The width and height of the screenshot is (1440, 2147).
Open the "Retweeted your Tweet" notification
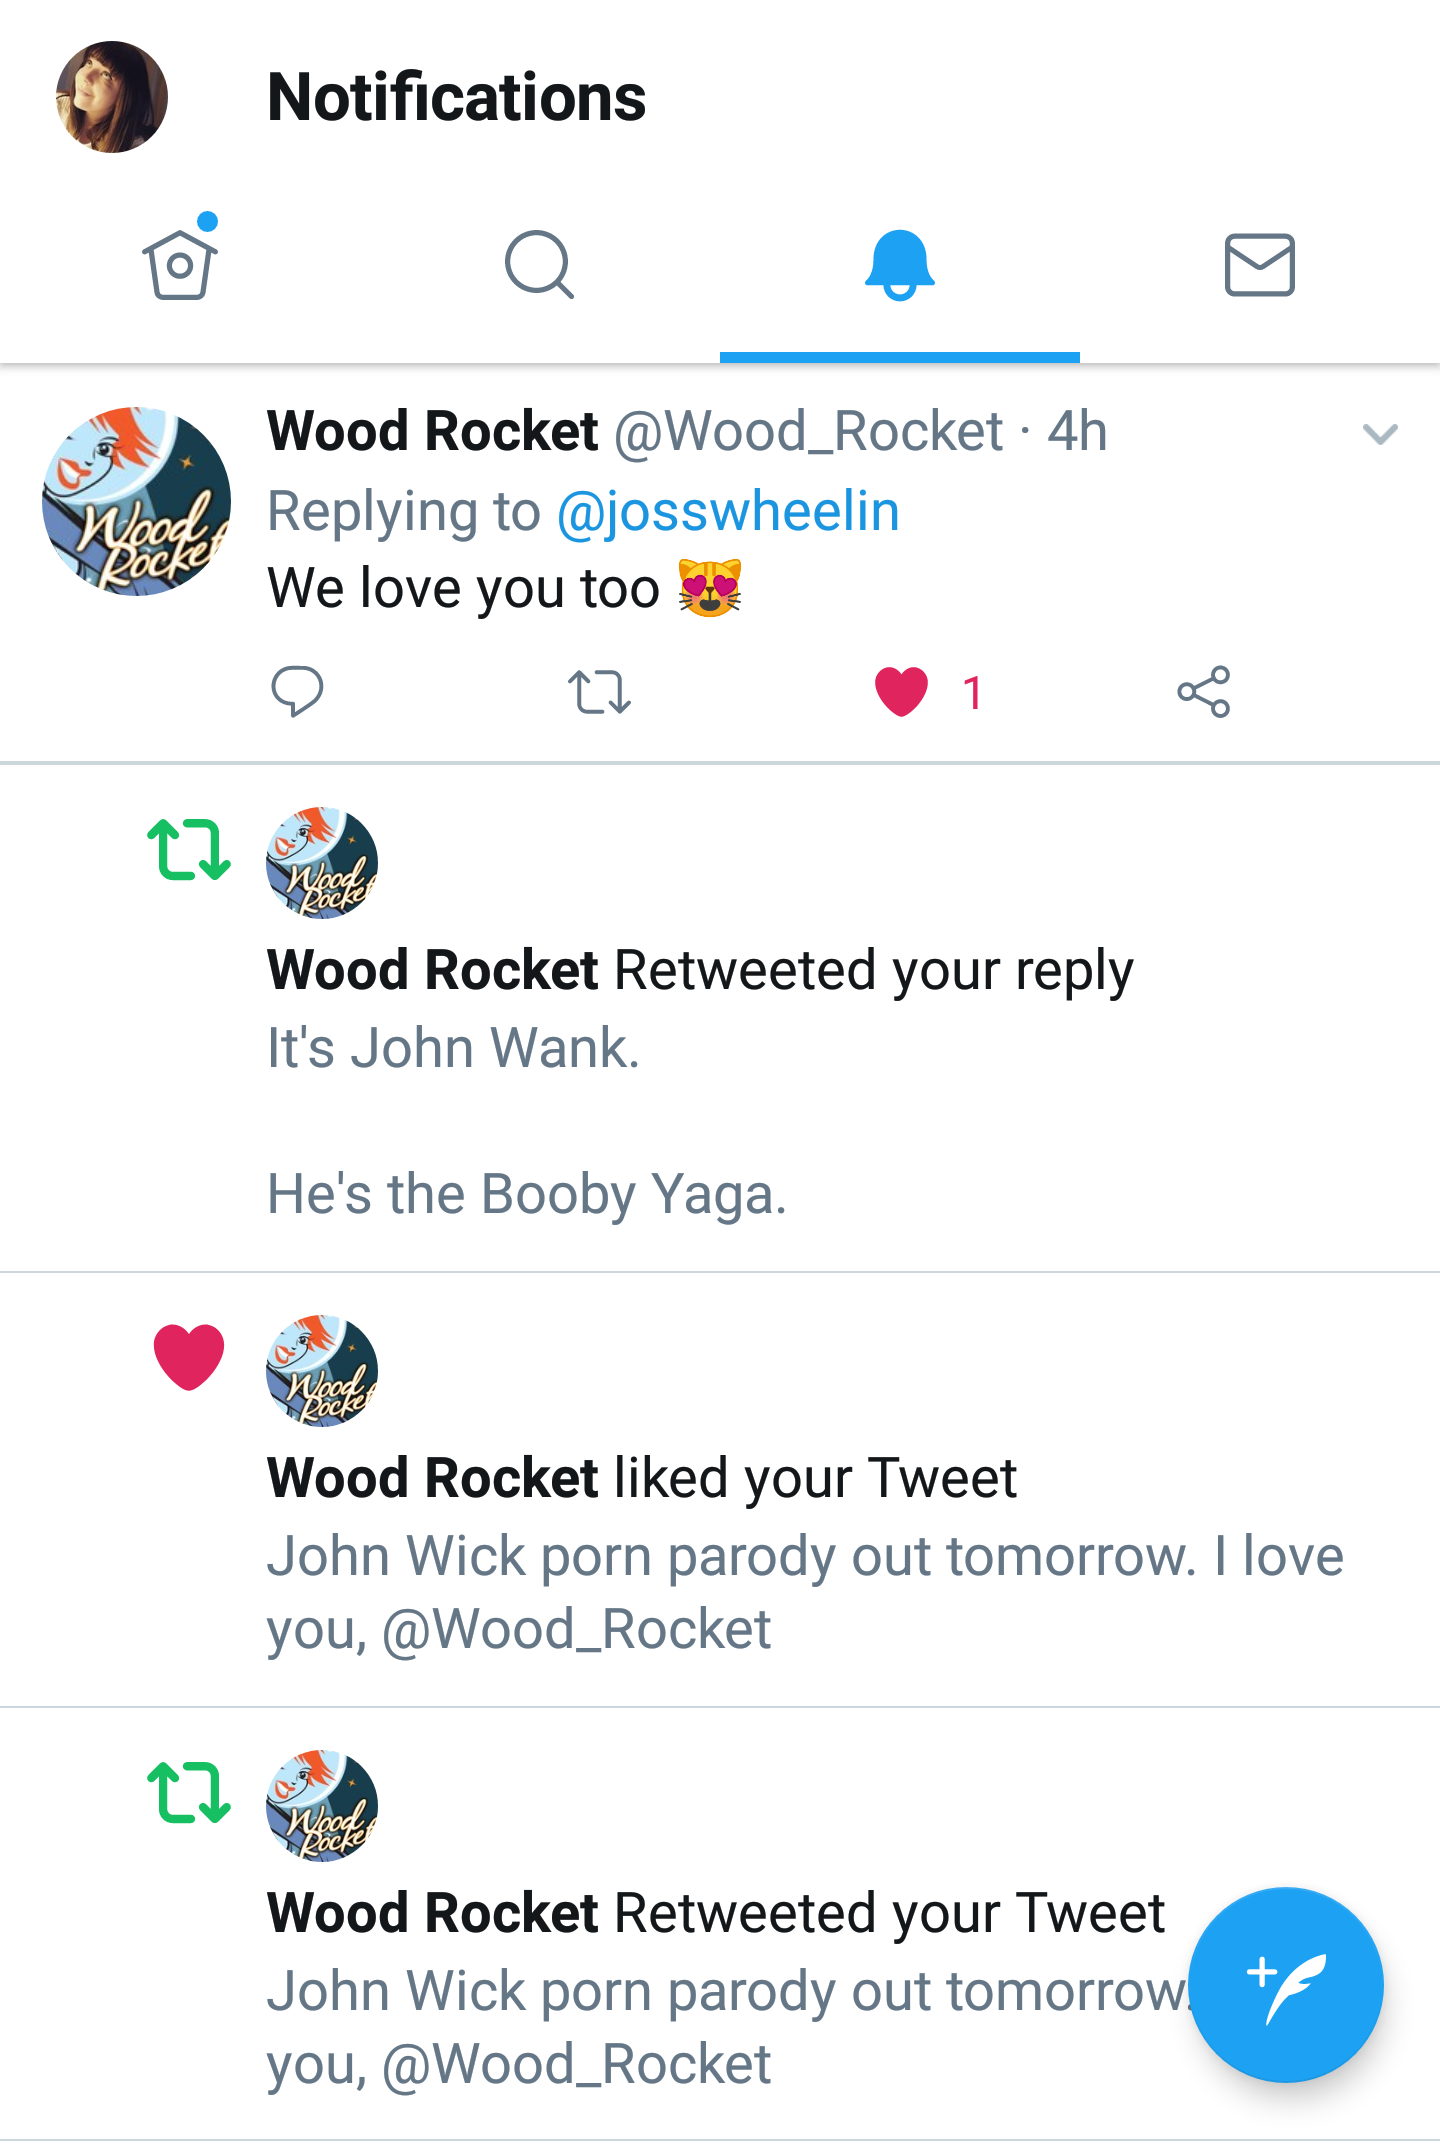coord(720,1924)
